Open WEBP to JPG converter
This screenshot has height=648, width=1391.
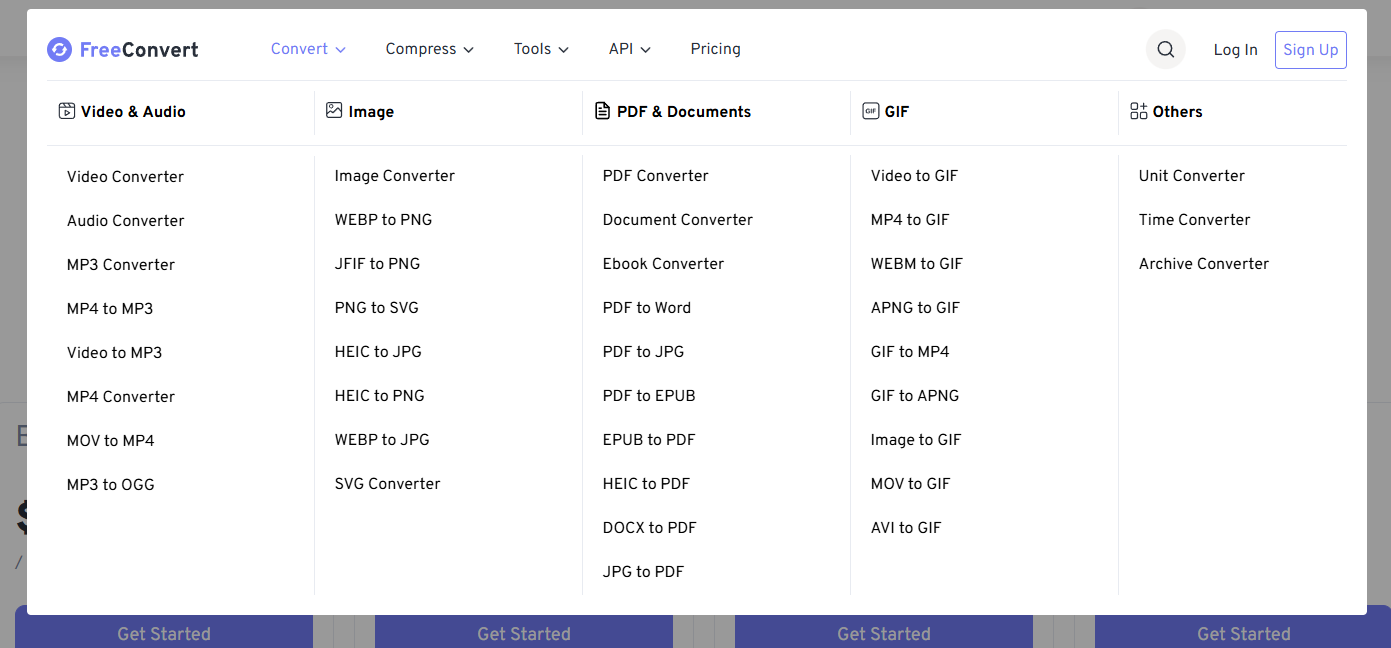click(x=382, y=440)
